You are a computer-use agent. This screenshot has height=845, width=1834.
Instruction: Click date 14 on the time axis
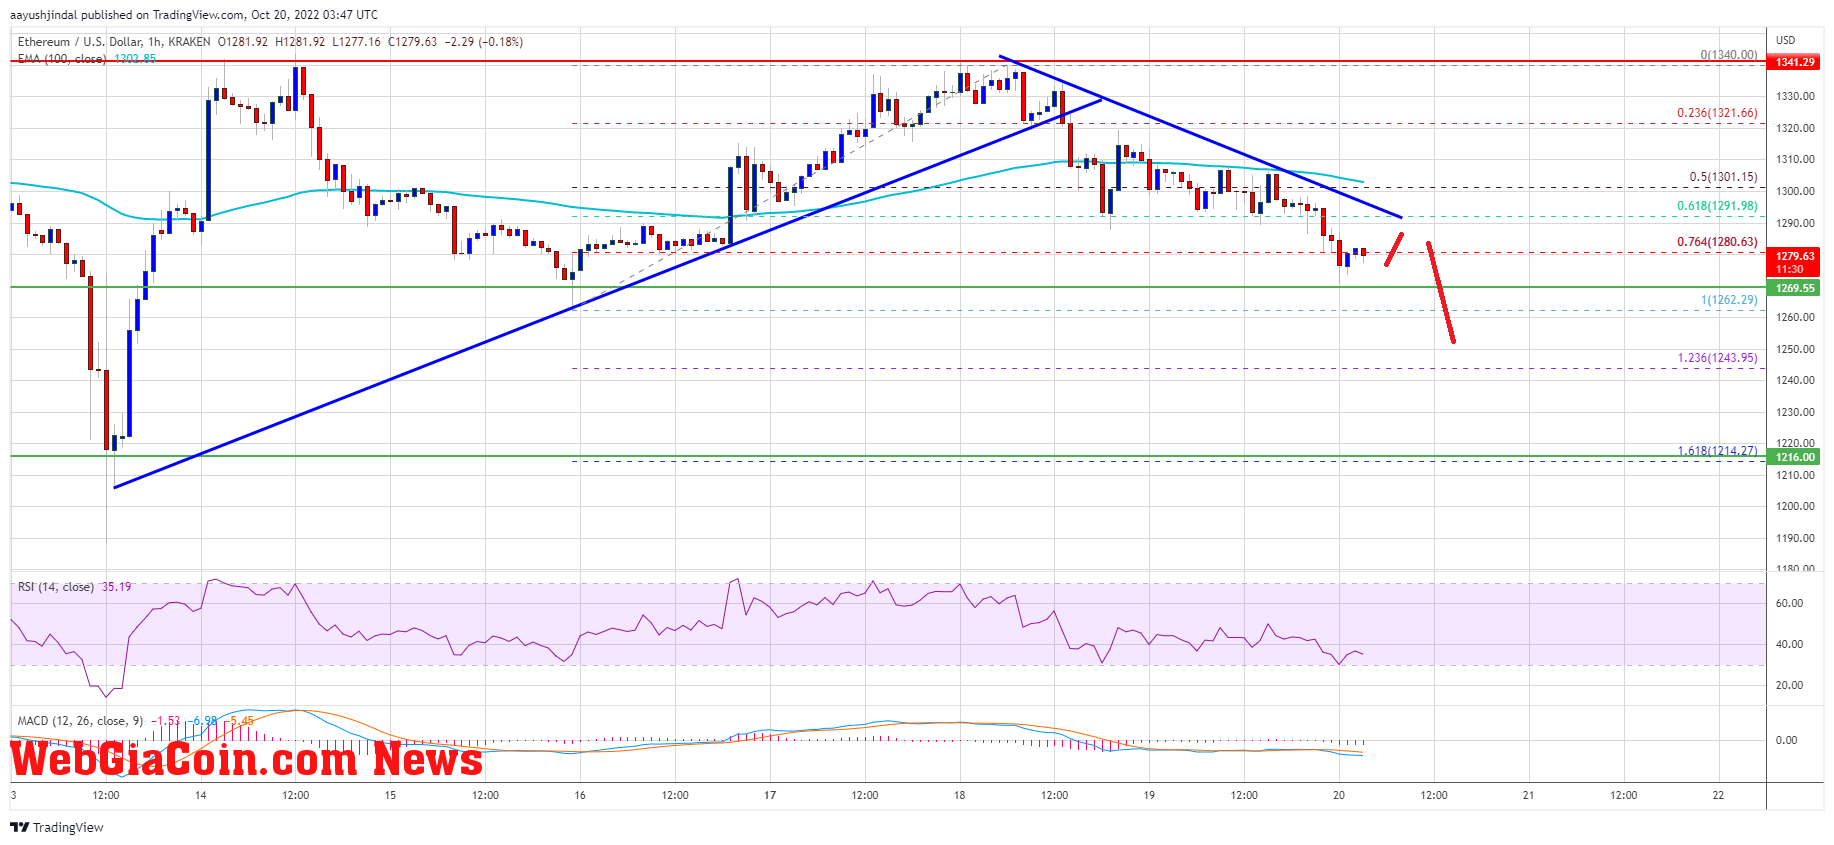point(201,796)
